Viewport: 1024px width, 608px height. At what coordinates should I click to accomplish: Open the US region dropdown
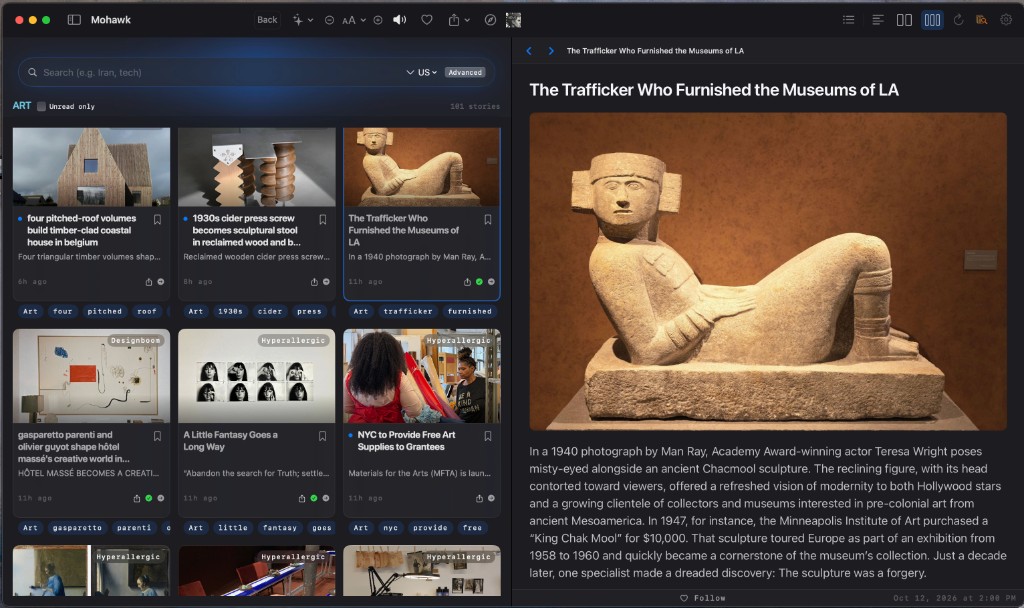(x=422, y=72)
